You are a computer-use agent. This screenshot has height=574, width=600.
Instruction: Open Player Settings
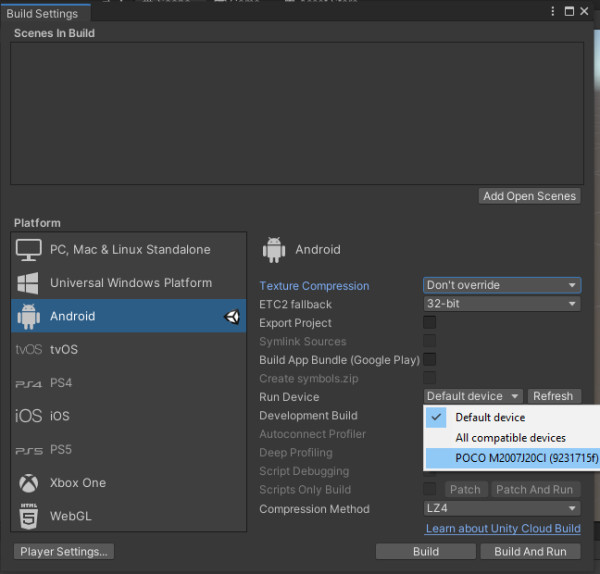64,551
